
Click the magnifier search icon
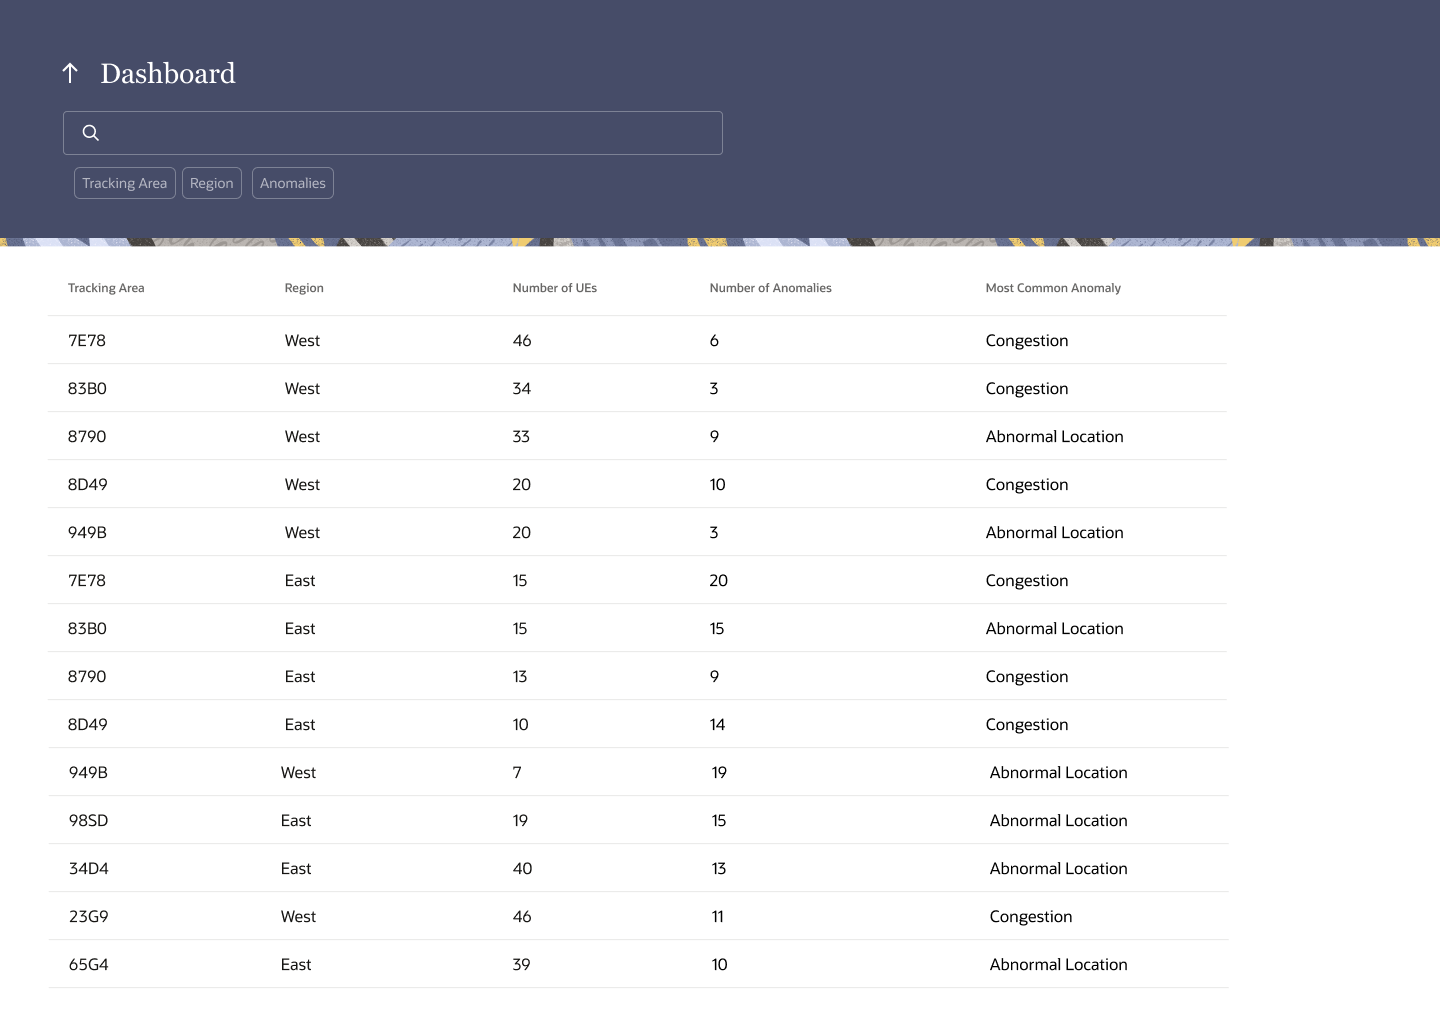[x=90, y=133]
